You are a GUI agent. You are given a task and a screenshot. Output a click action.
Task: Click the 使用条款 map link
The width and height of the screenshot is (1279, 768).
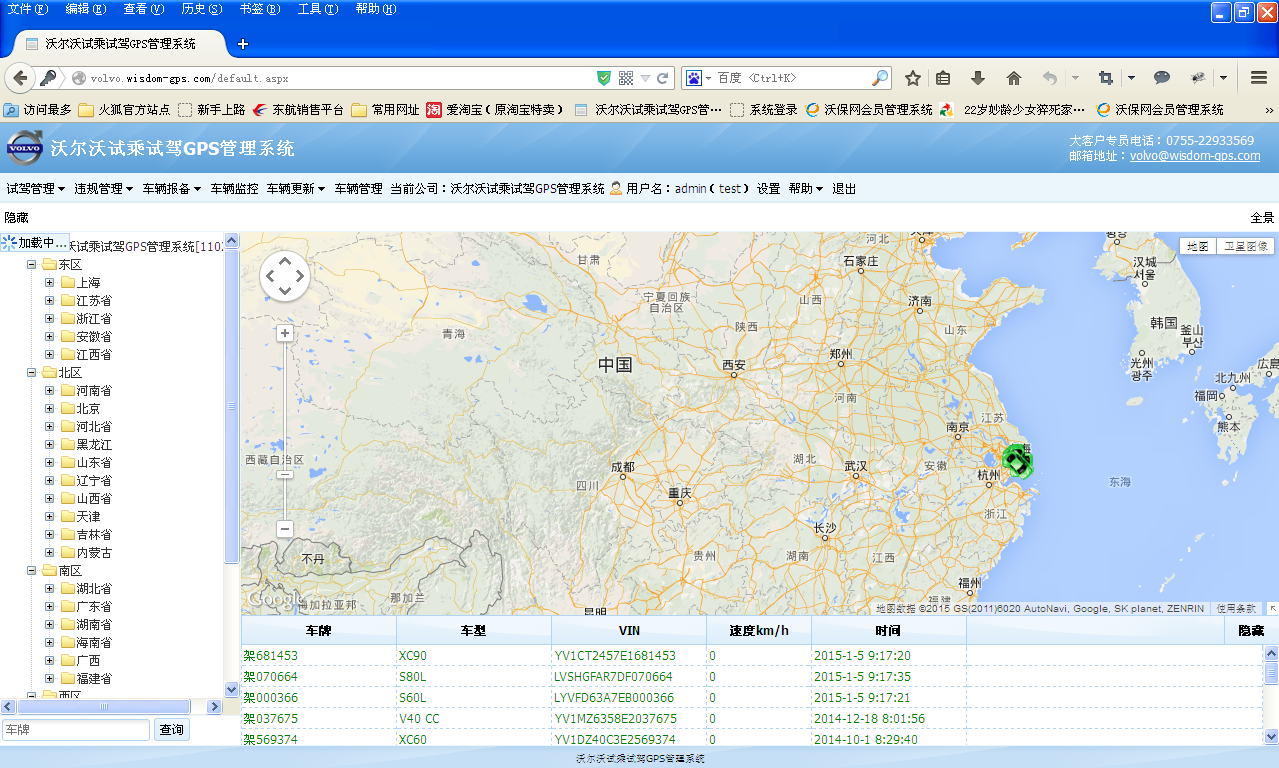(1236, 608)
